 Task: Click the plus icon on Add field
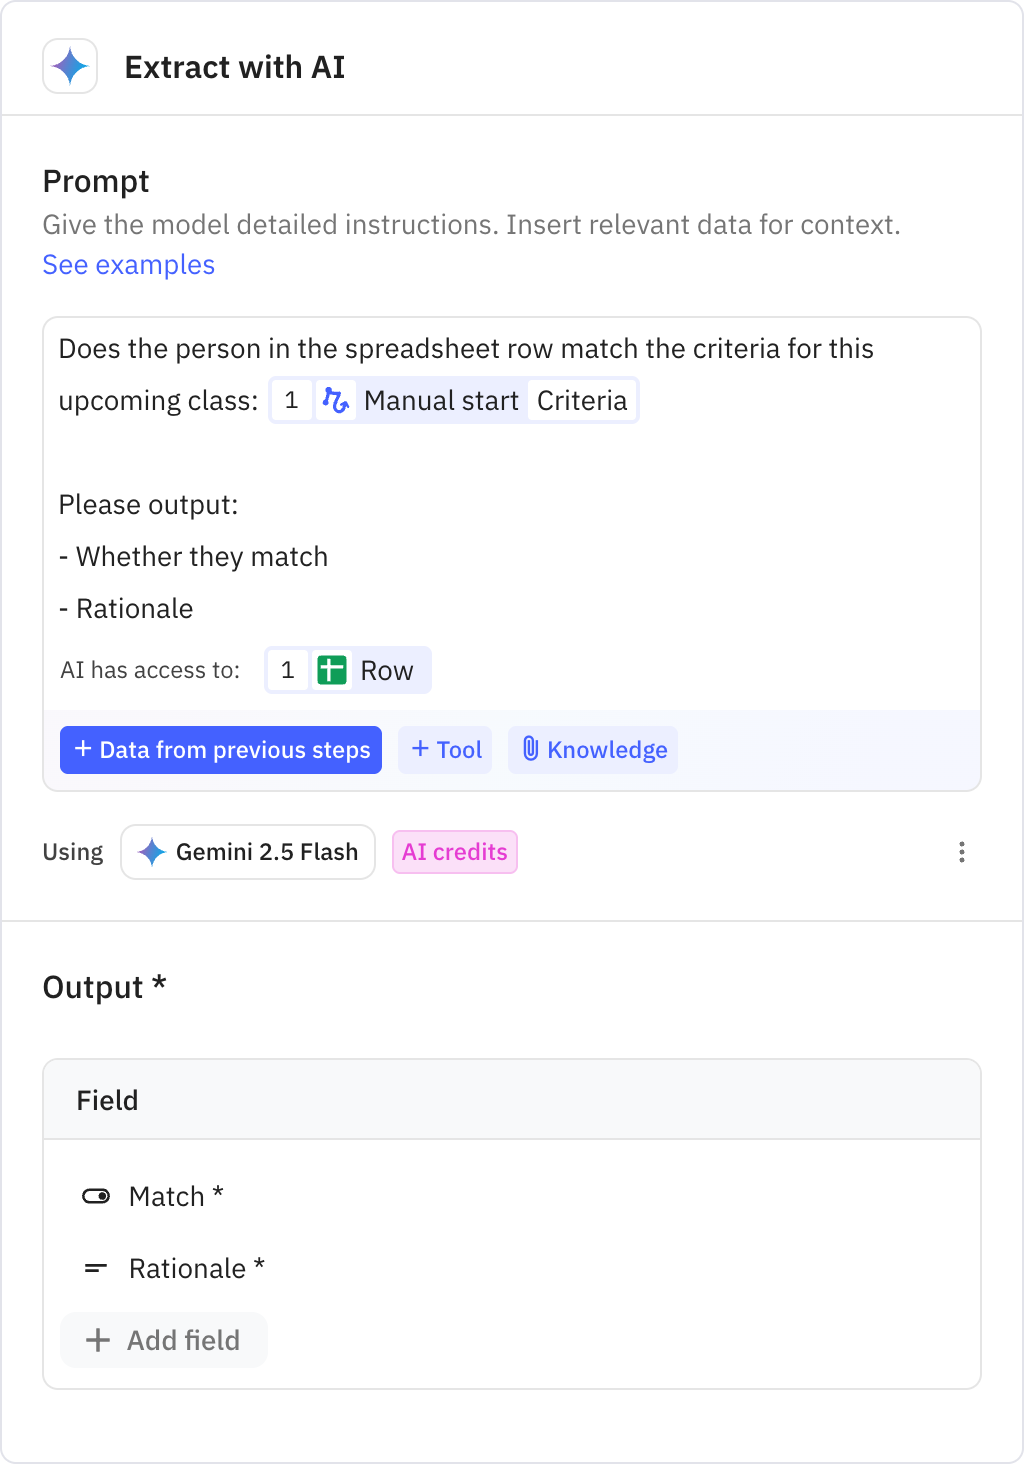tap(98, 1340)
